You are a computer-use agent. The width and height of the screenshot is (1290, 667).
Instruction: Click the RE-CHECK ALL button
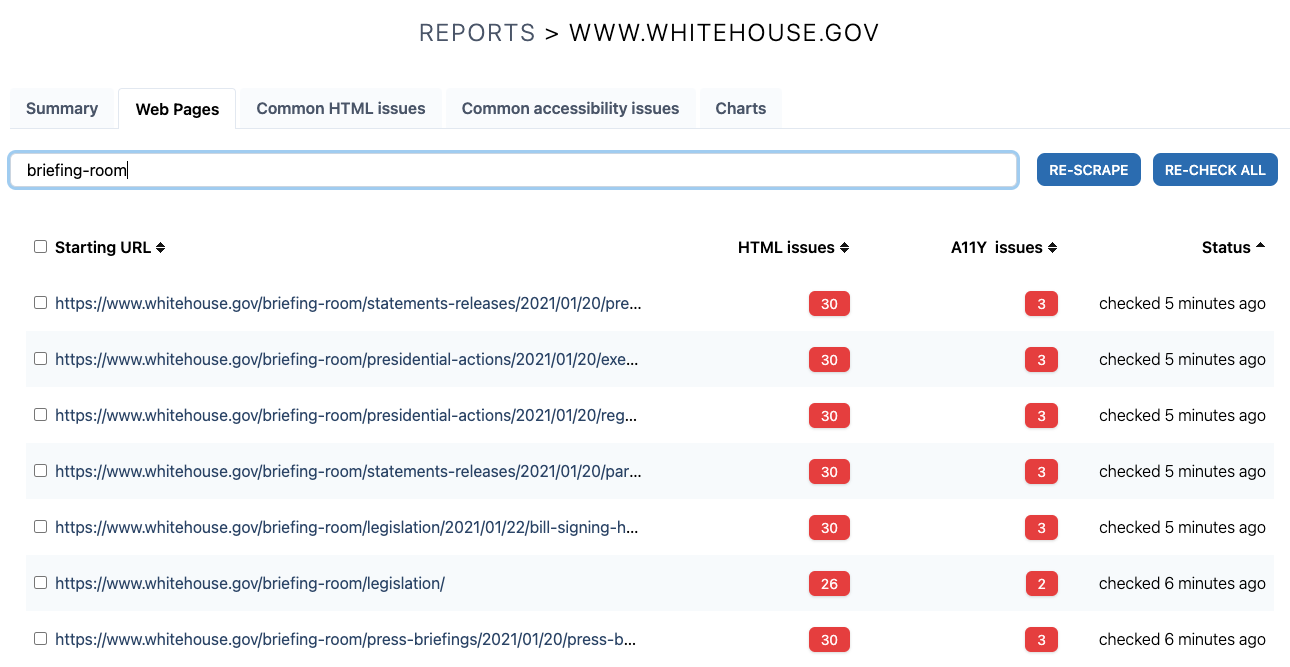1215,170
